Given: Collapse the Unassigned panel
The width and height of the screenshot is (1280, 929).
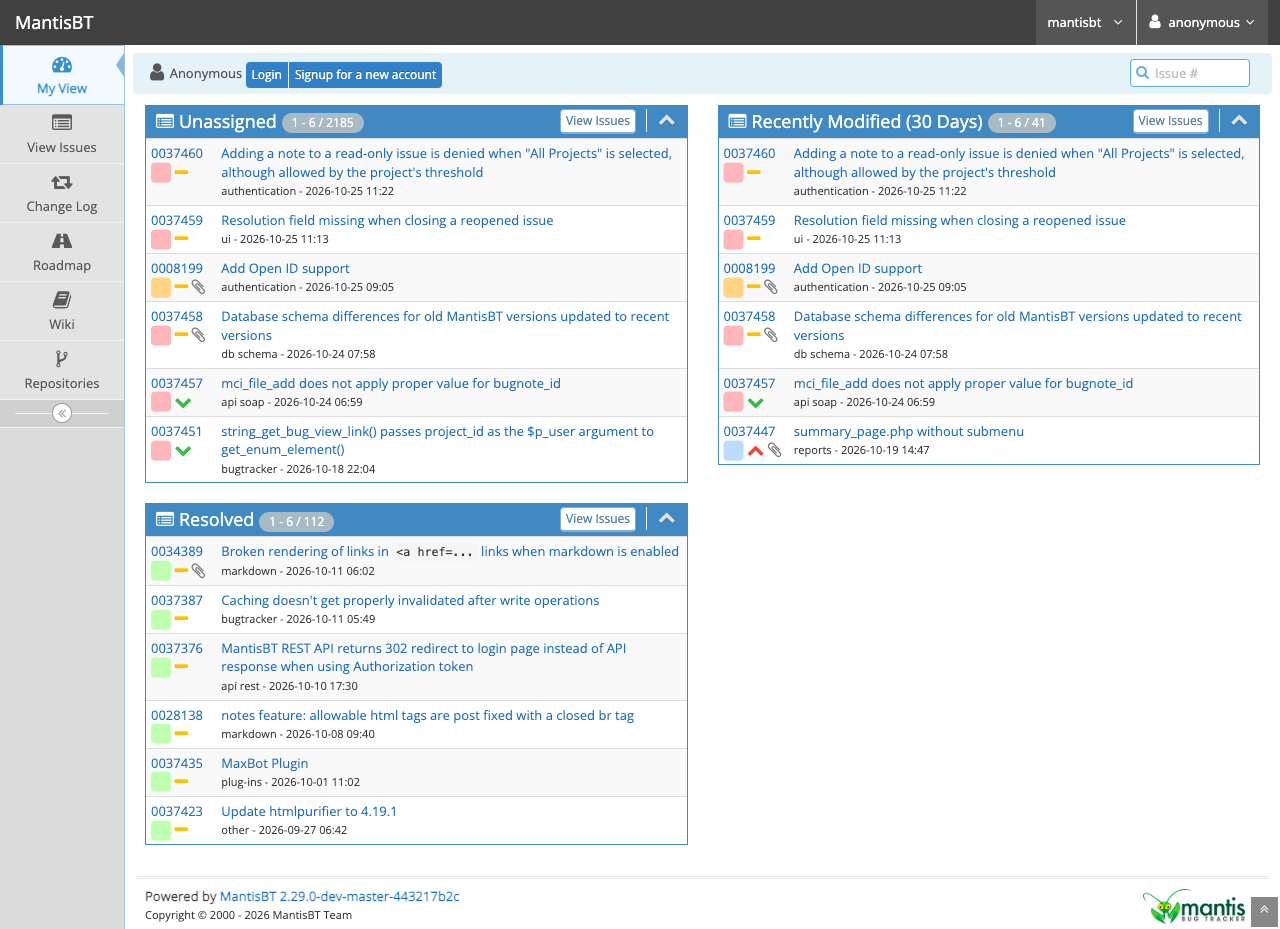Looking at the screenshot, I should (x=667, y=121).
